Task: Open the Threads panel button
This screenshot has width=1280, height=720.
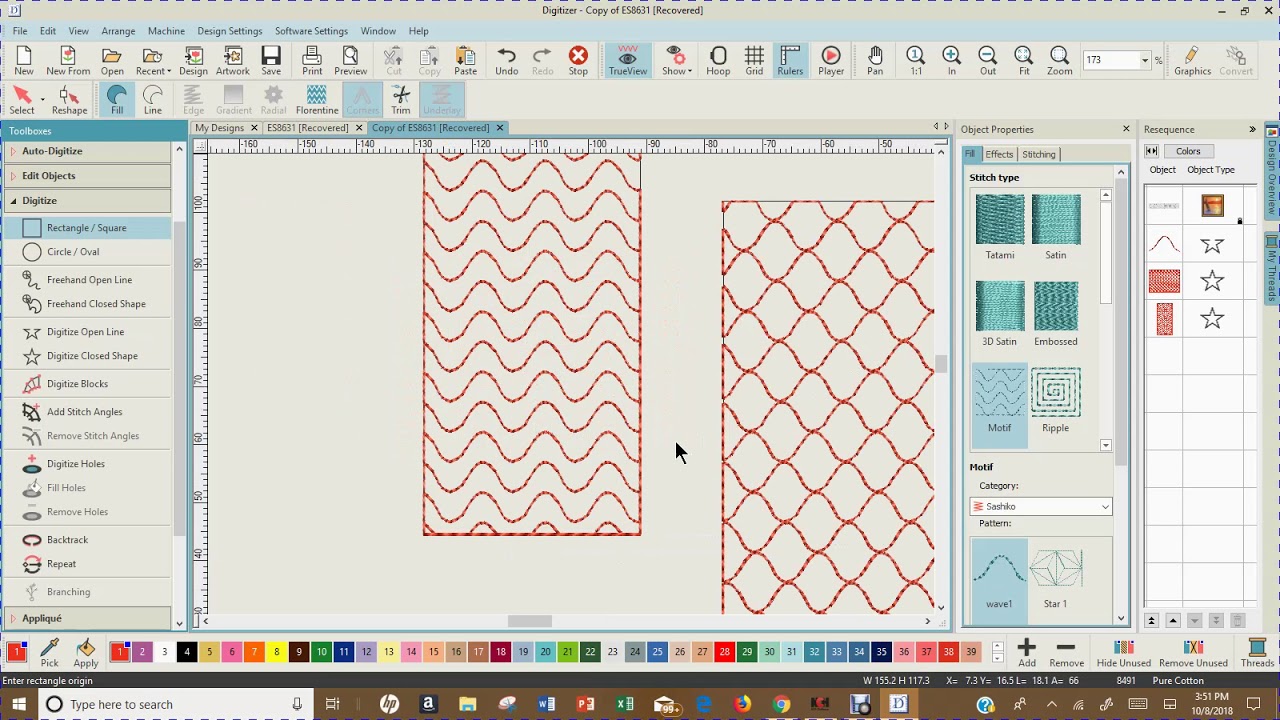Action: [1257, 653]
